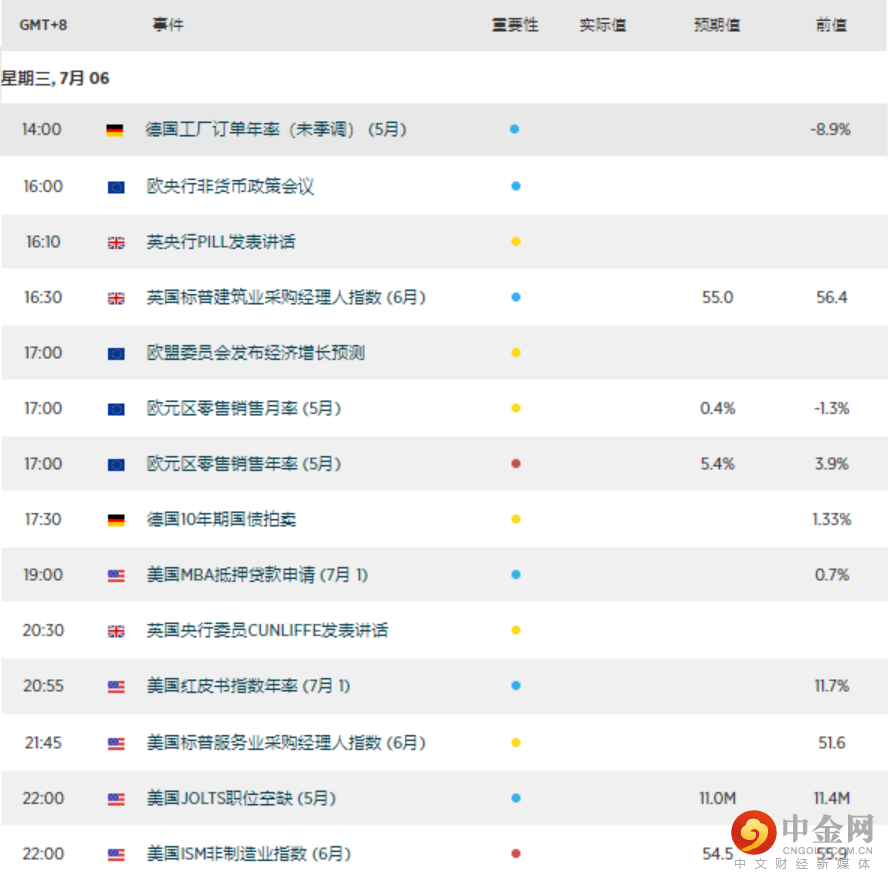Click the UK flag beside 英国标普建筑业采购经理人指数
The image size is (888, 882).
point(116,298)
